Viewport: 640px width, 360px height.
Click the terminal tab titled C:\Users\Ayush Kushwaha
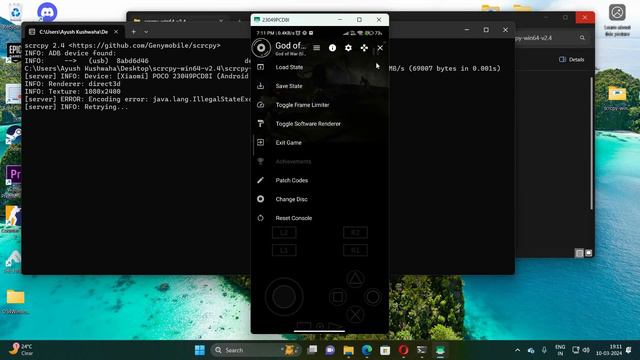(73, 32)
